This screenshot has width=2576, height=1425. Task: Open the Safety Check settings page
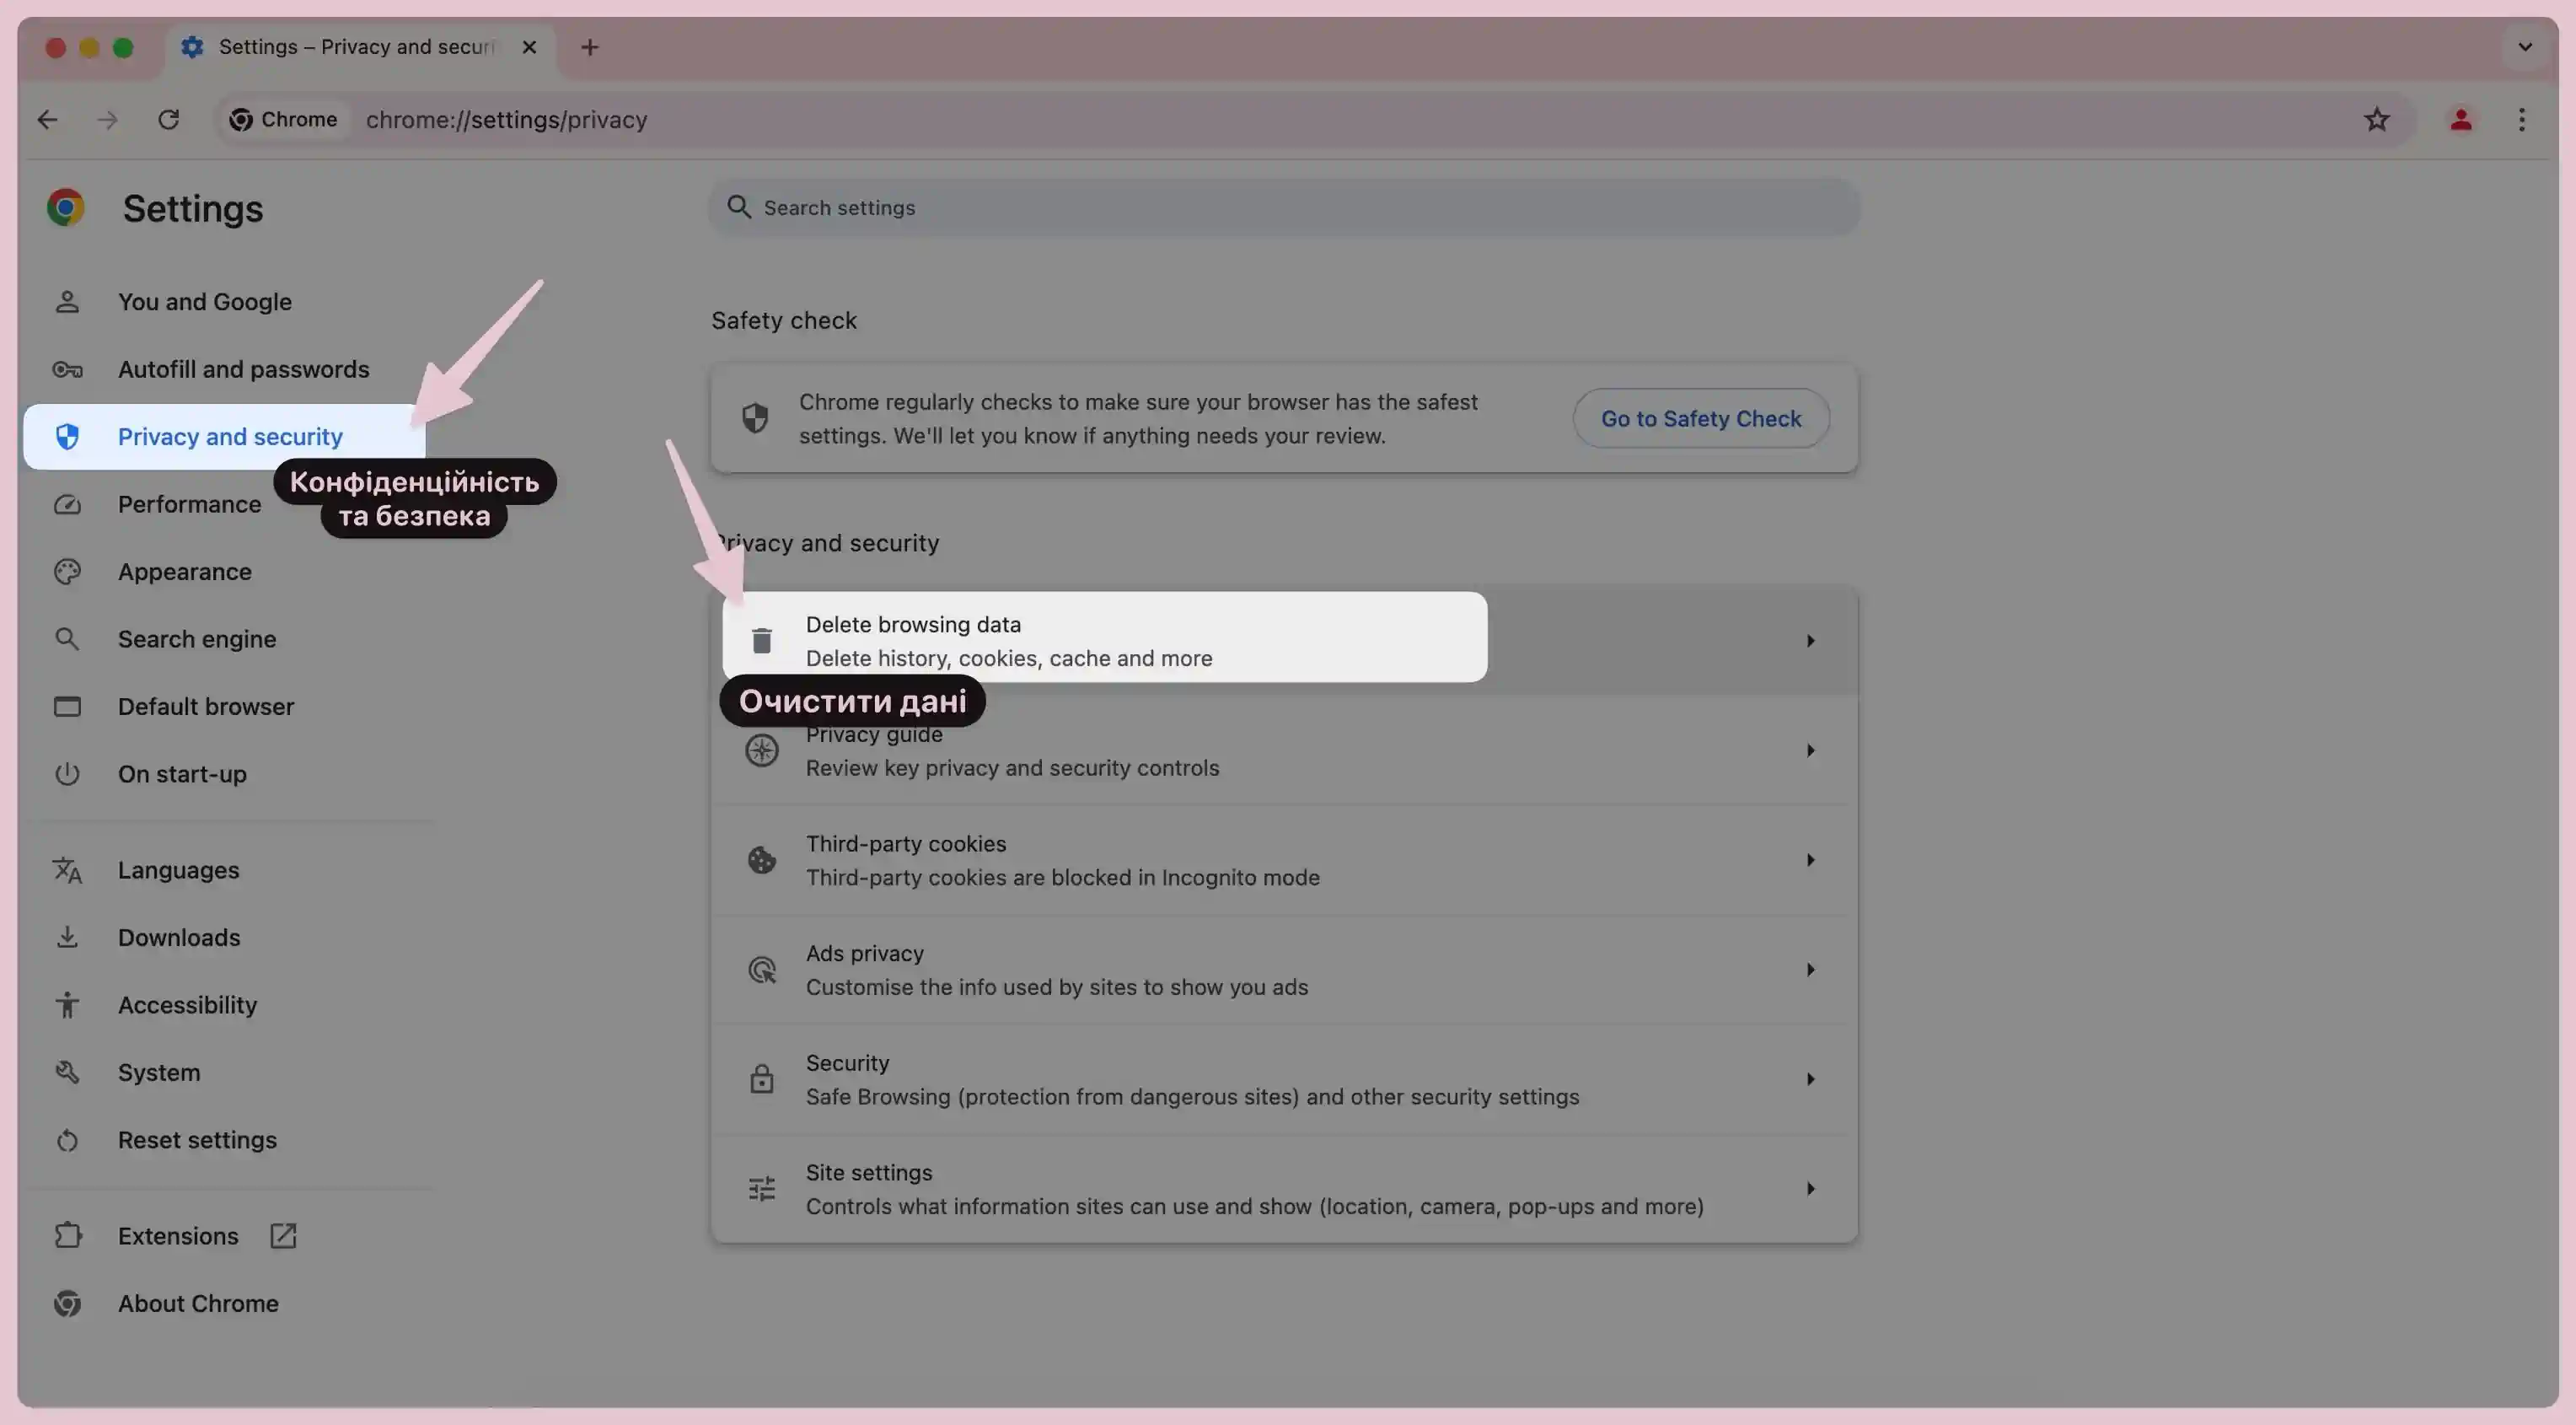click(1699, 417)
